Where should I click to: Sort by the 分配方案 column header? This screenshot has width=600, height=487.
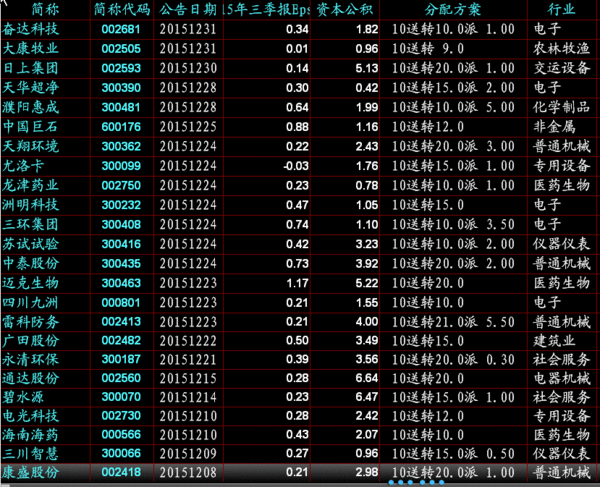pos(453,10)
